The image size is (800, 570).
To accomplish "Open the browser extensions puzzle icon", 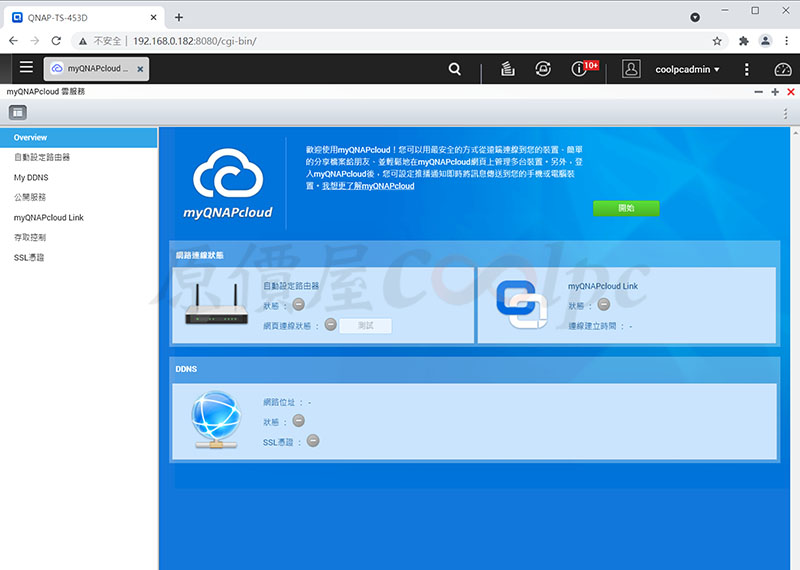I will coord(743,41).
